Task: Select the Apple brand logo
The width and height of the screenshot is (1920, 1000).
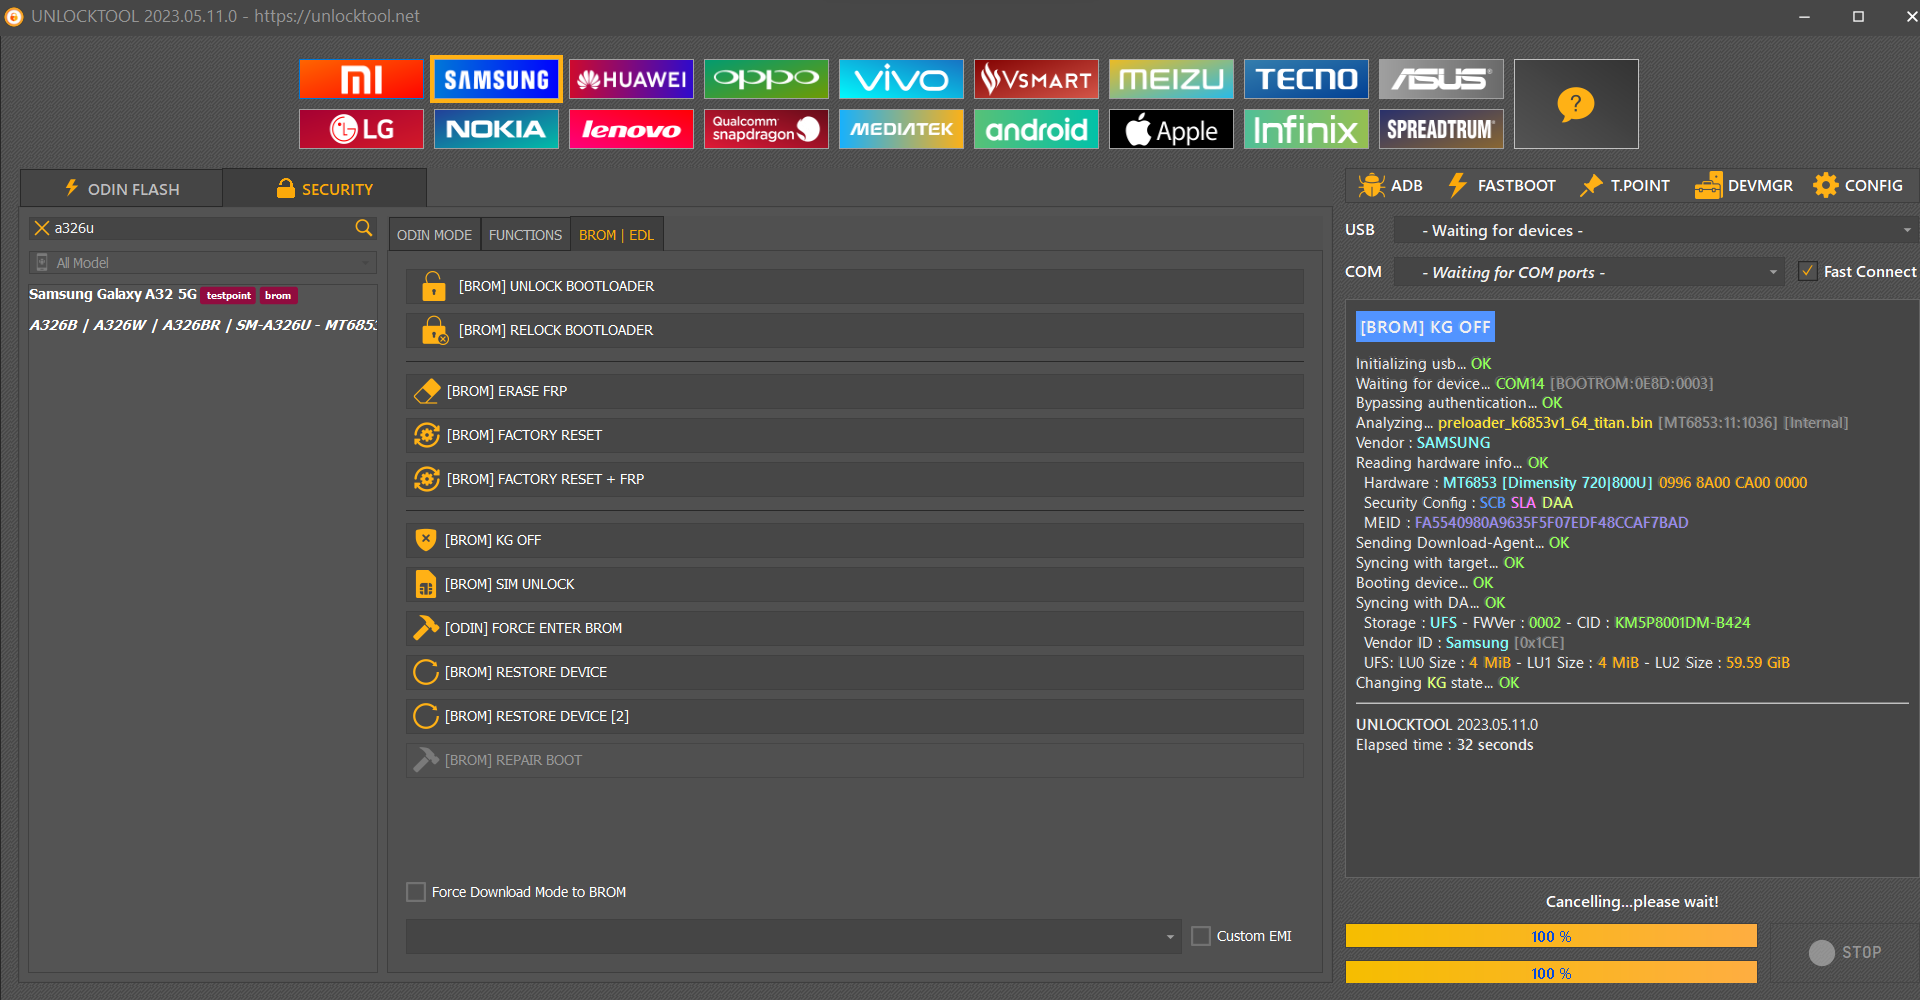Action: click(1171, 129)
